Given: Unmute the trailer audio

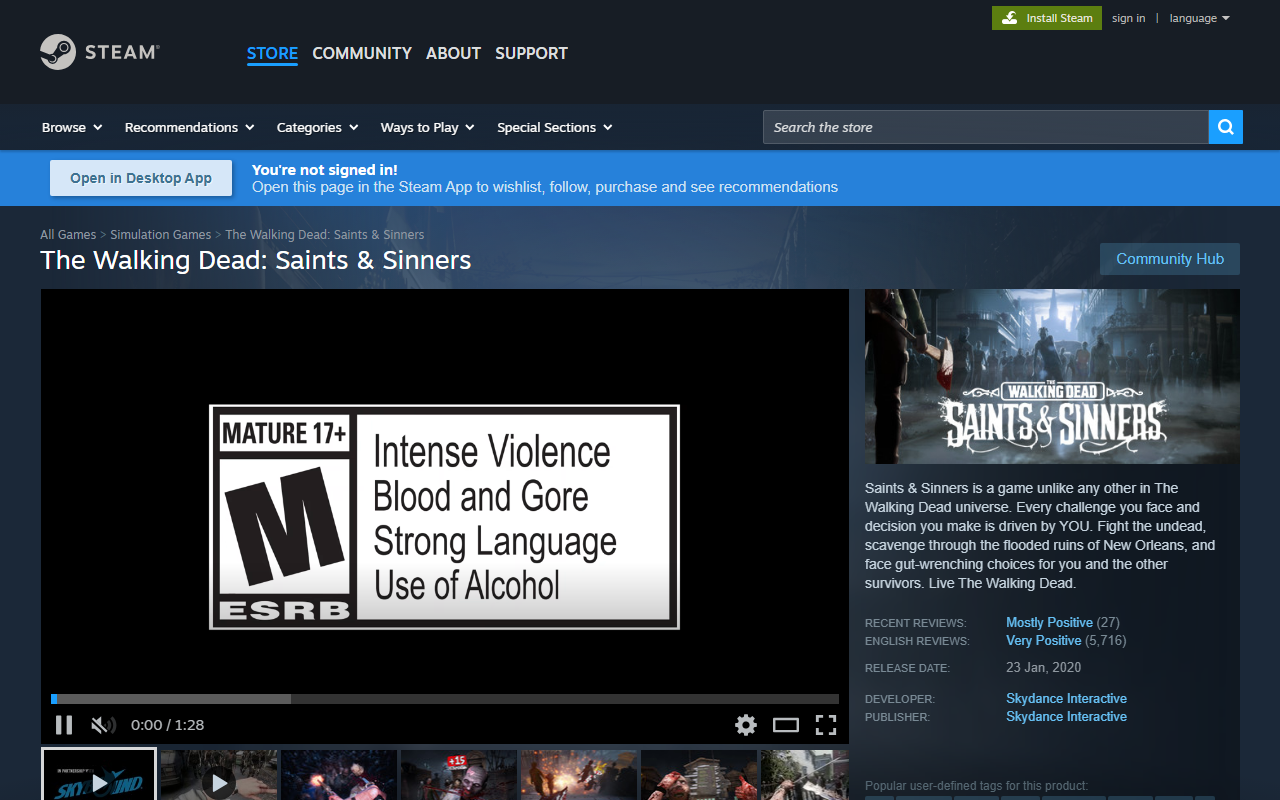Looking at the screenshot, I should (x=103, y=725).
